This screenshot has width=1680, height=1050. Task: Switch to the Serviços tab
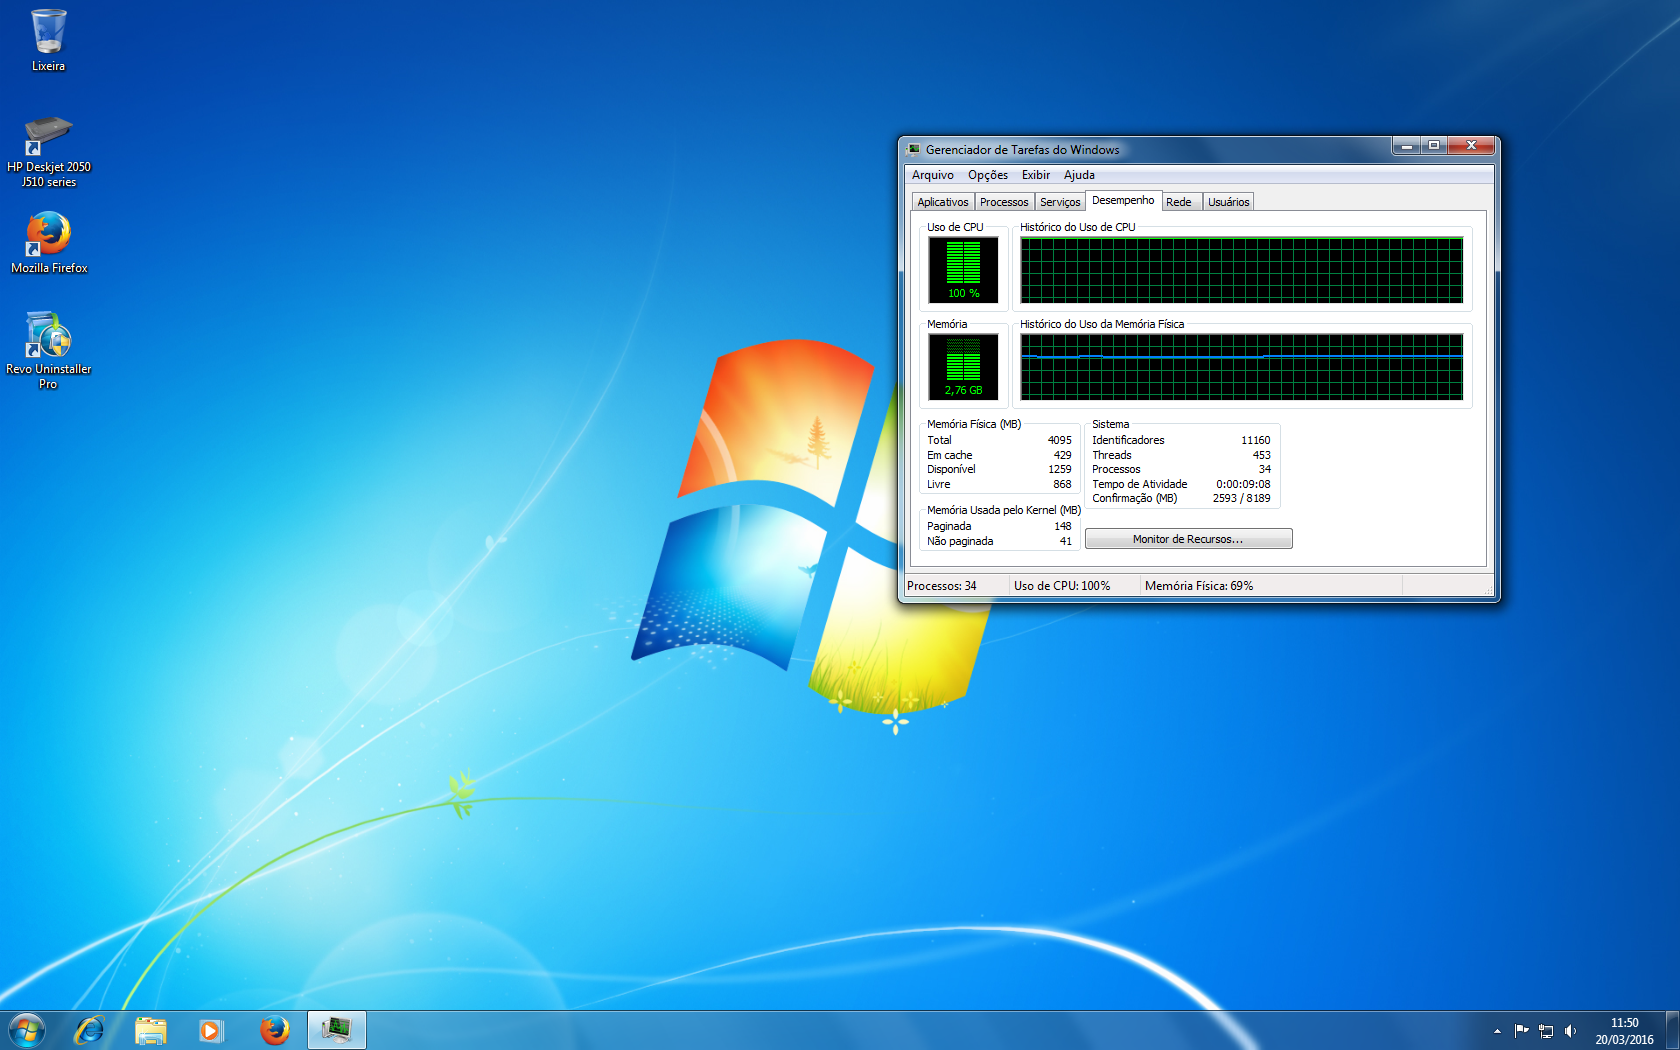point(1060,202)
